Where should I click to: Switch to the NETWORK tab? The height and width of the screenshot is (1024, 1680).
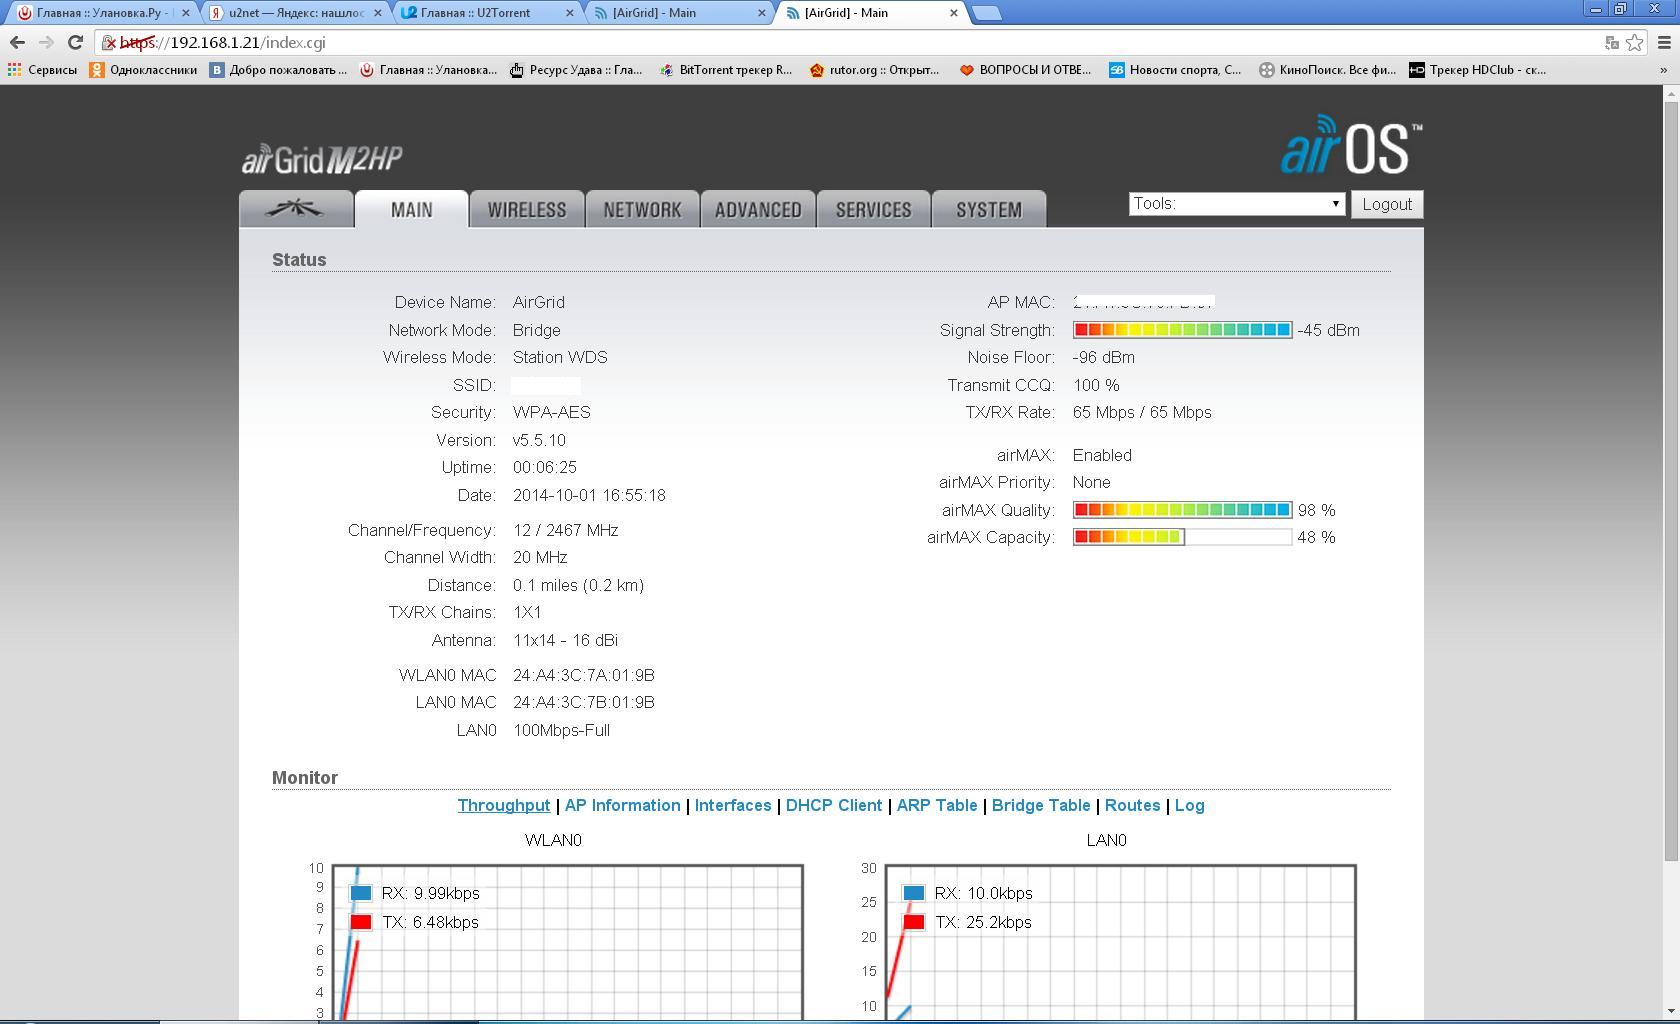(642, 209)
